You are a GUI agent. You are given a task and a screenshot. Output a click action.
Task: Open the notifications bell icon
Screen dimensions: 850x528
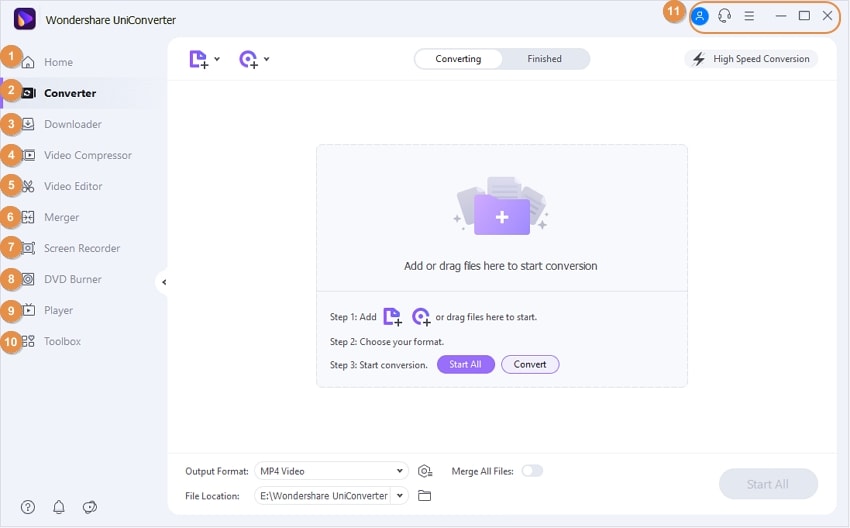[59, 507]
